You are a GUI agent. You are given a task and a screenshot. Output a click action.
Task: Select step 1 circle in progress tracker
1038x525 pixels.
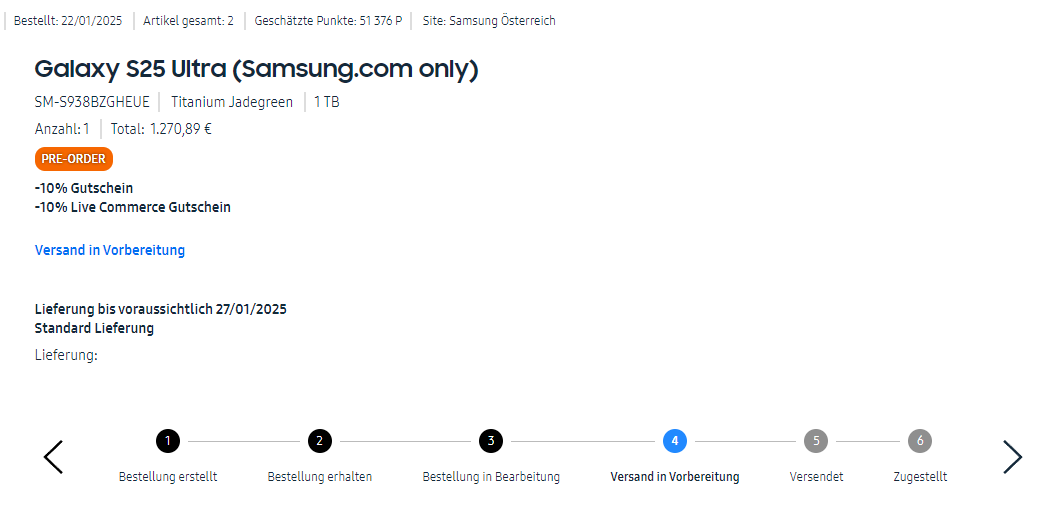168,440
